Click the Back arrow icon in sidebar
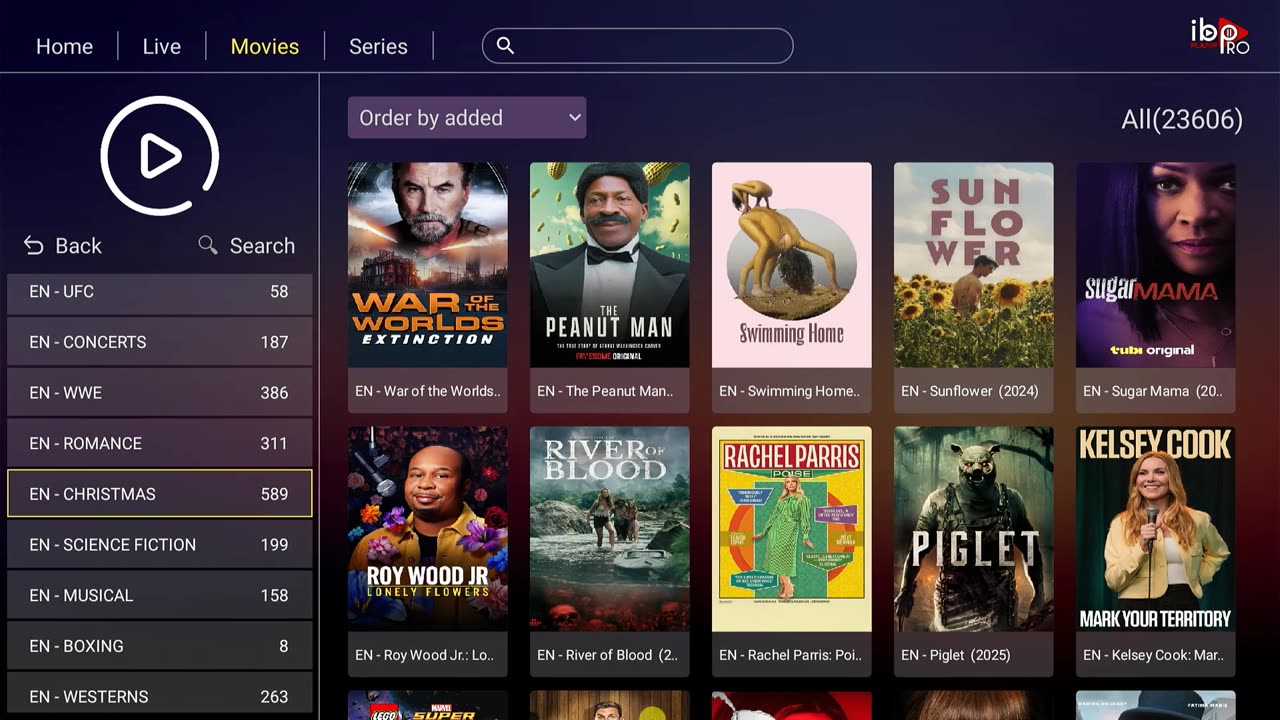 tap(34, 245)
